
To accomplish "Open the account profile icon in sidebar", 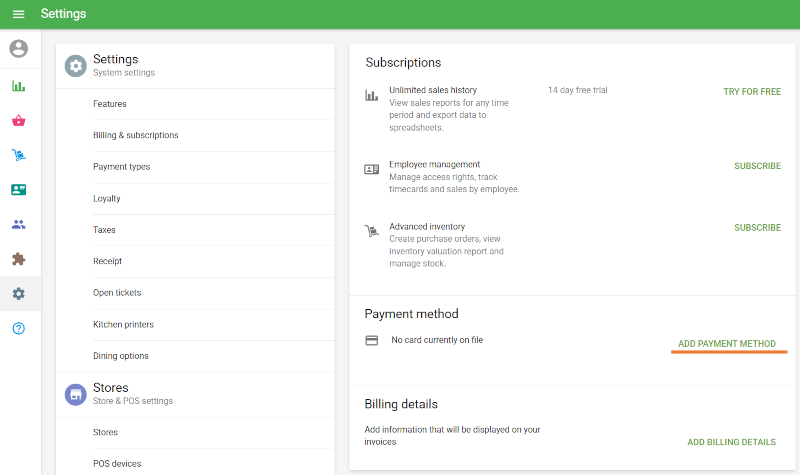I will tap(18, 48).
